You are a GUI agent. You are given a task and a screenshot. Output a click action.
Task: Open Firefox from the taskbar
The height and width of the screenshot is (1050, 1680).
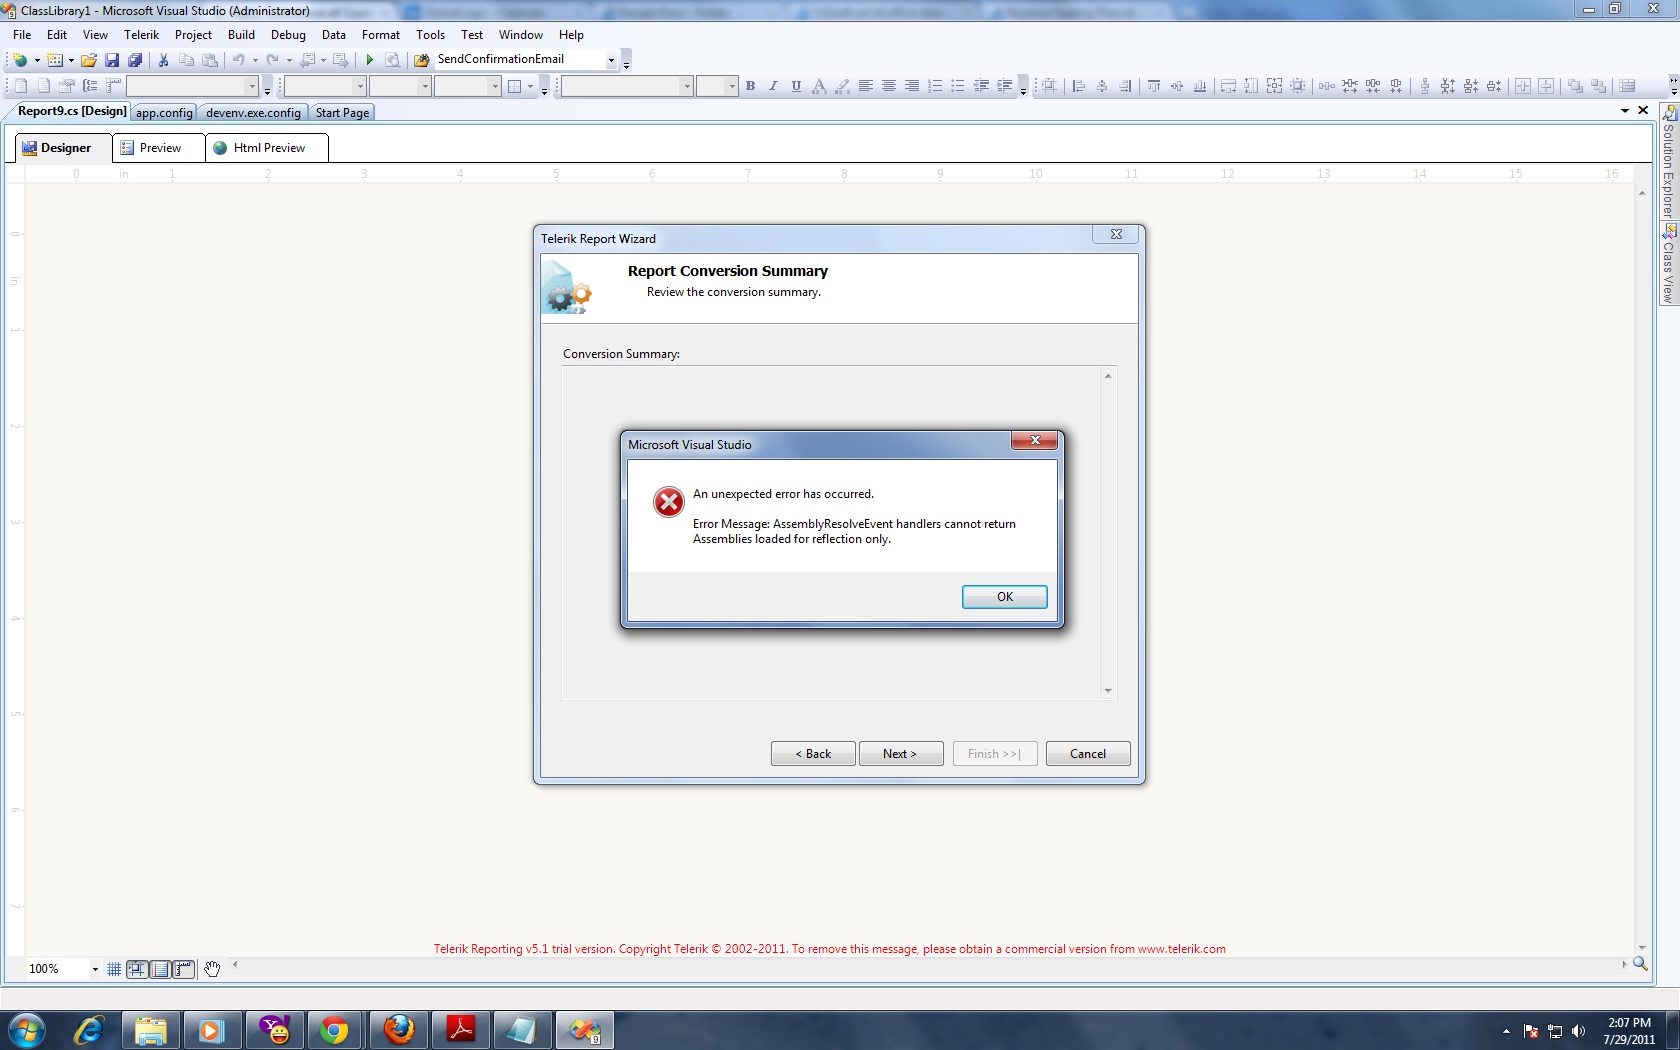tap(398, 1030)
